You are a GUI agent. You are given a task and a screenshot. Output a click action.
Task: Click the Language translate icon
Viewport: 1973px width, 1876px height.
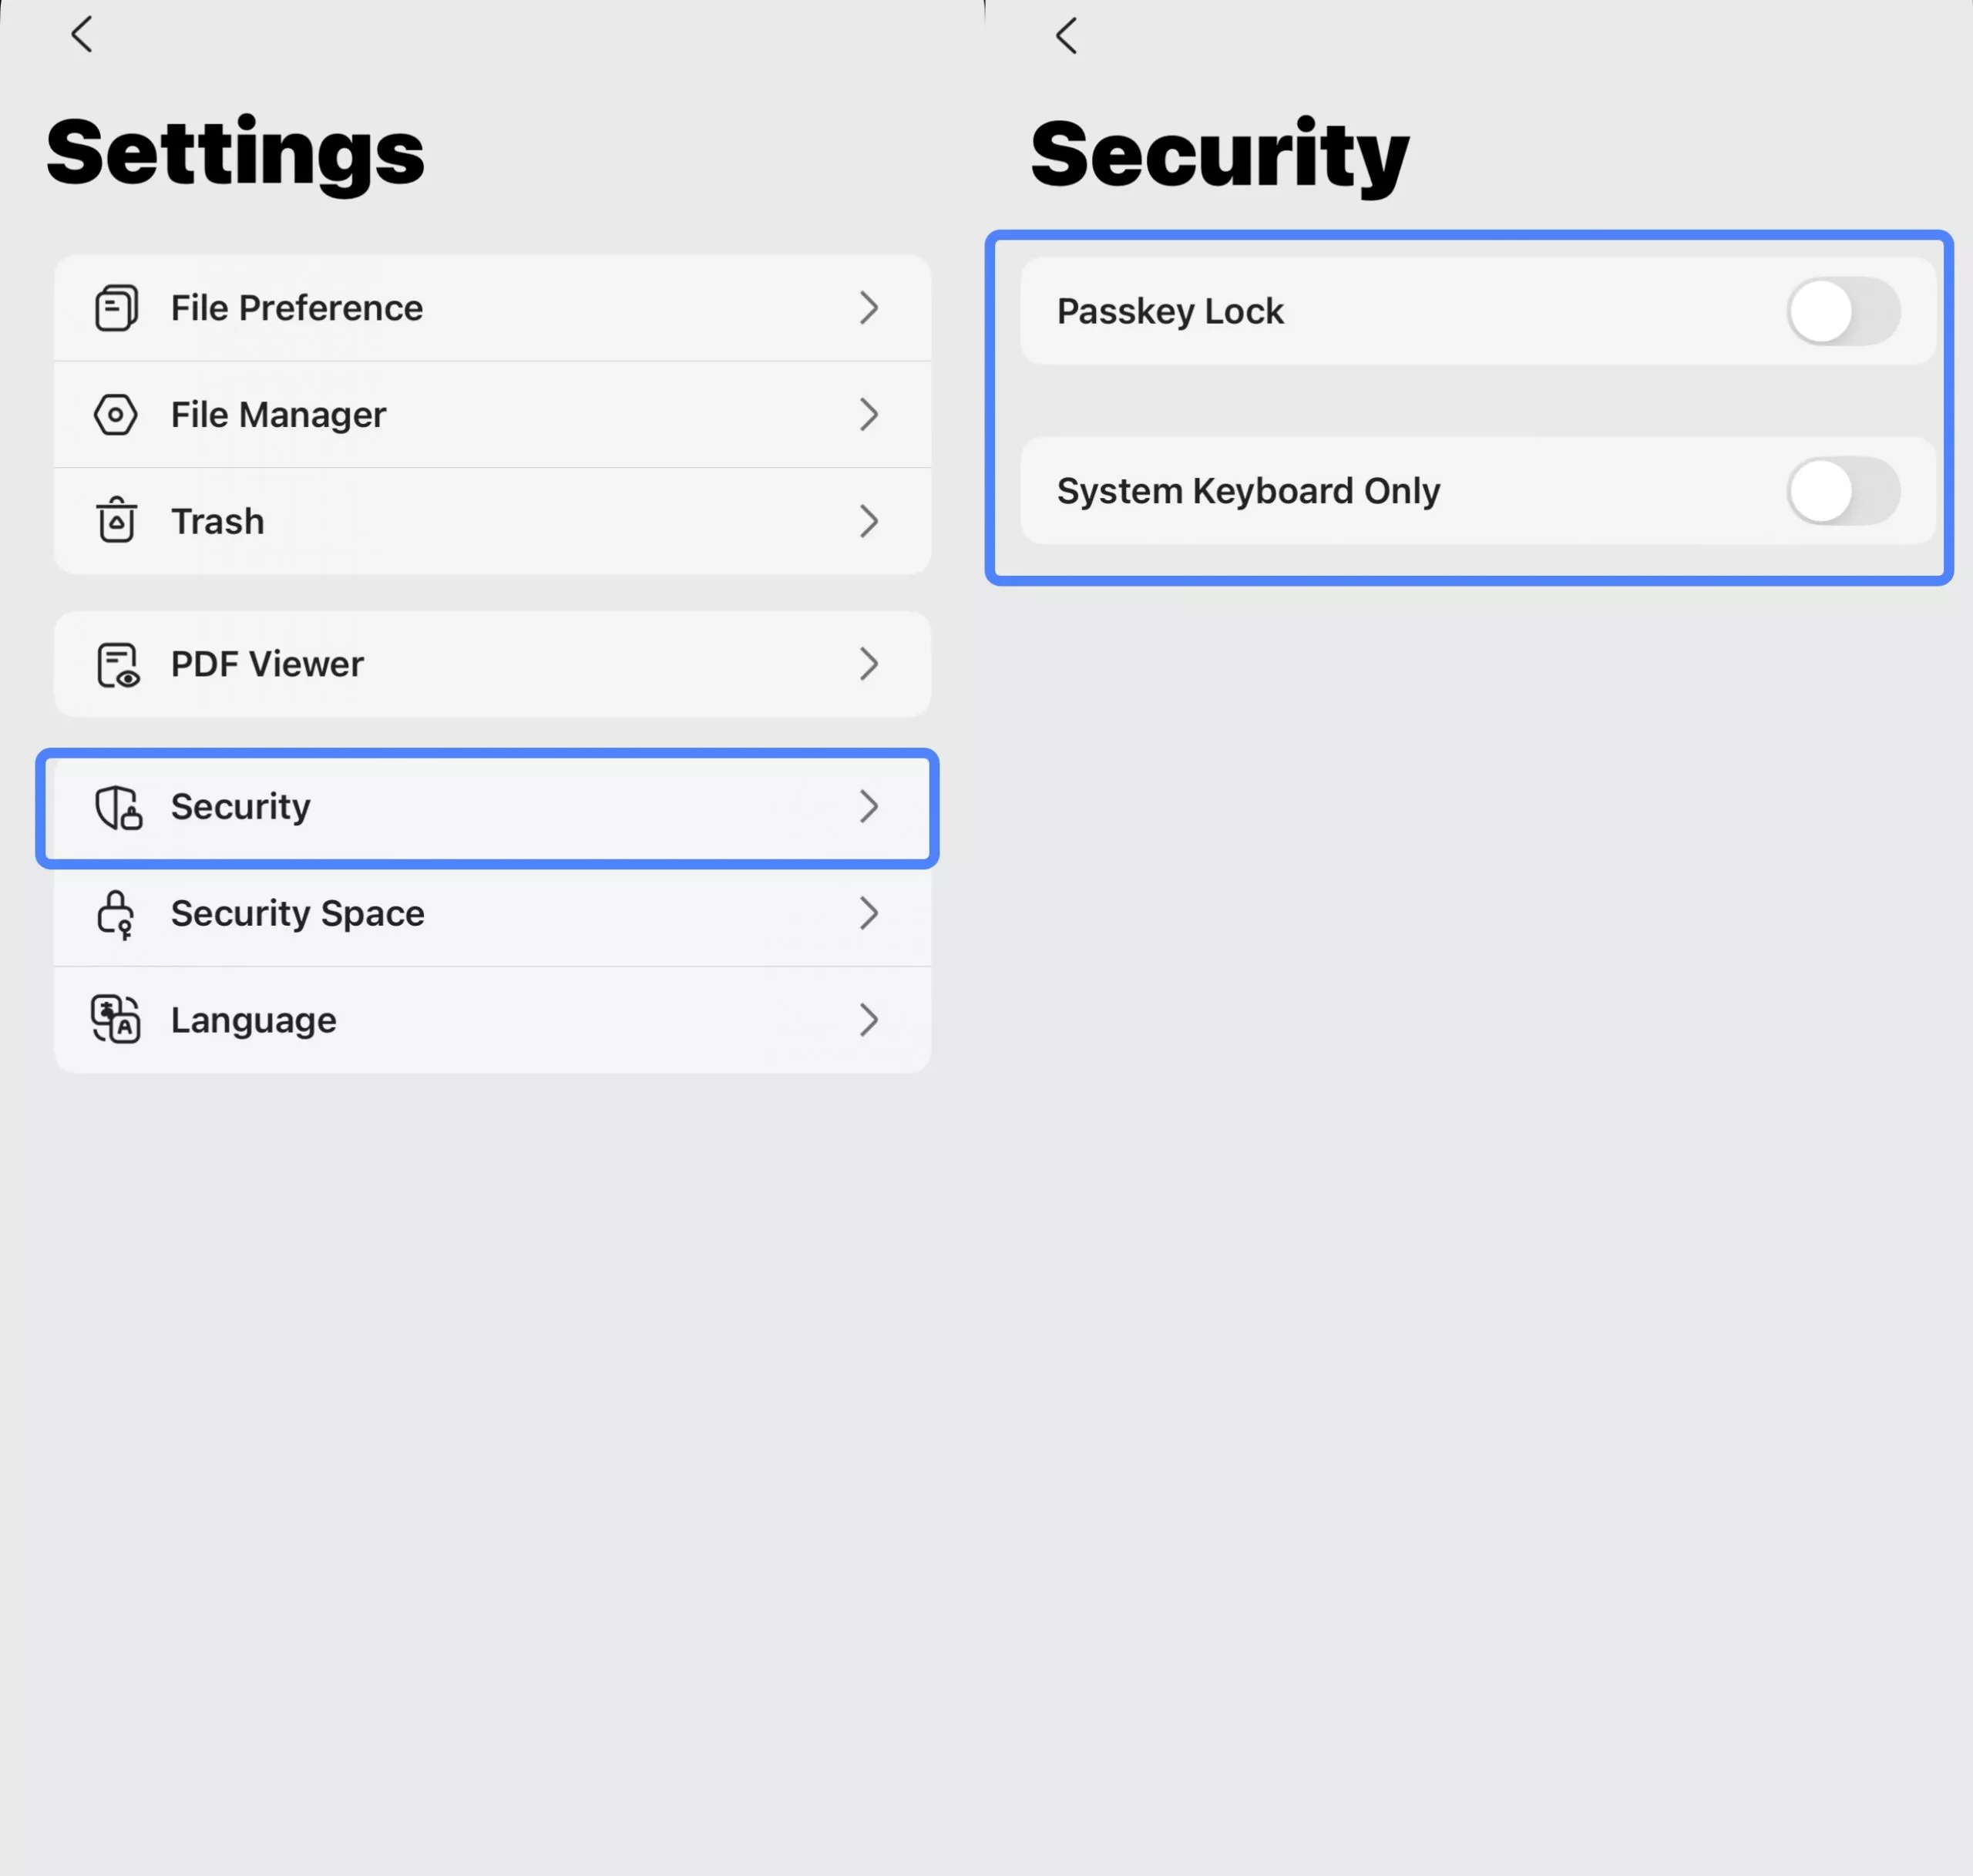tap(116, 1019)
